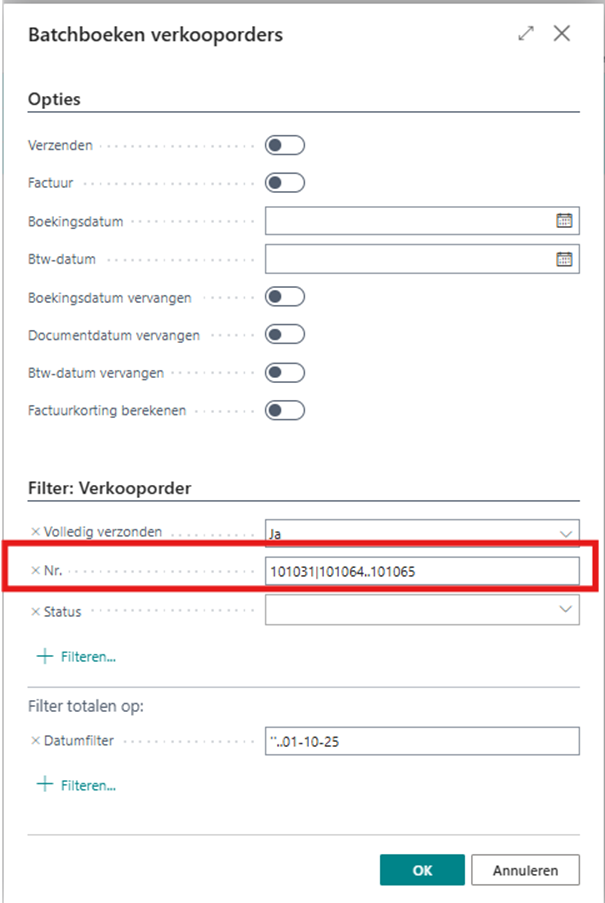This screenshot has width=605, height=903.
Task: Toggle Boekingsdatum vervangen on
Action: pyautogui.click(x=284, y=297)
